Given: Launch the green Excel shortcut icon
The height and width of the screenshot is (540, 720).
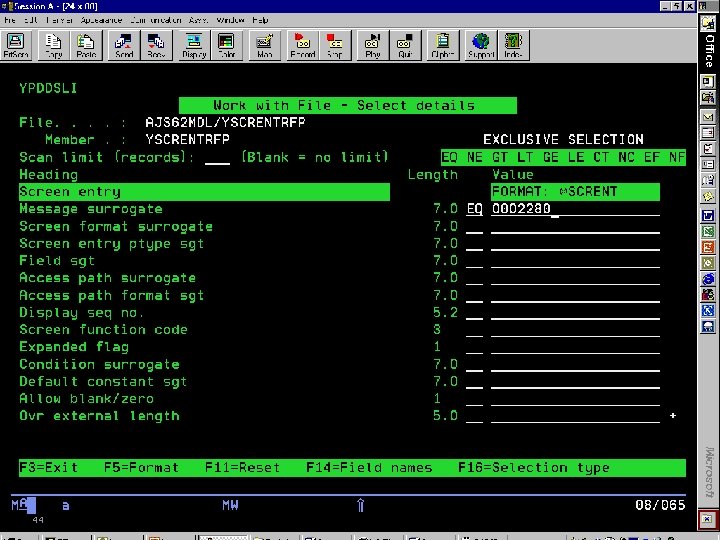Looking at the screenshot, I should [708, 231].
